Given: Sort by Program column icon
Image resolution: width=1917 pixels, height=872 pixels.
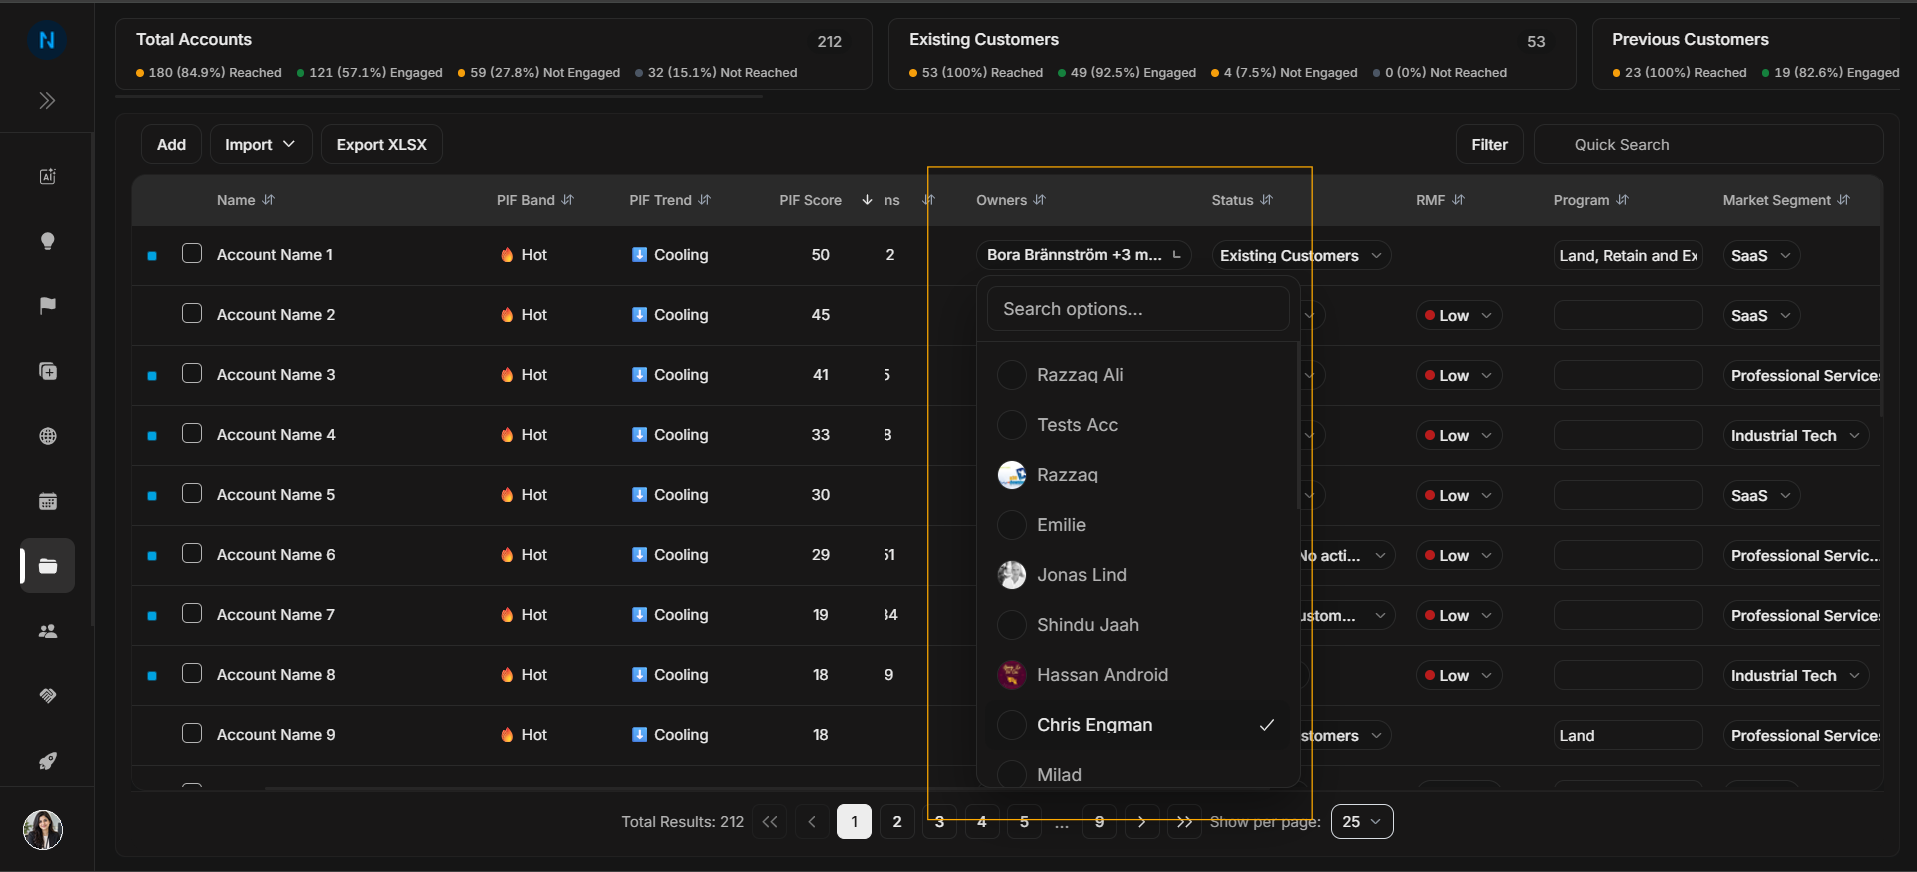Looking at the screenshot, I should click(x=1623, y=200).
